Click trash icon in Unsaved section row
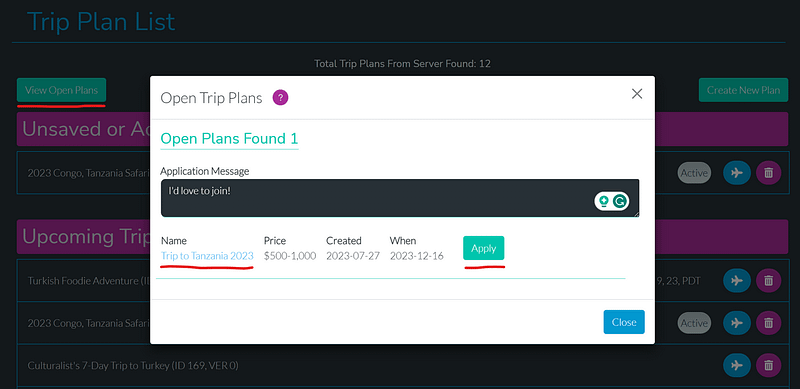The width and height of the screenshot is (800, 389). point(768,173)
